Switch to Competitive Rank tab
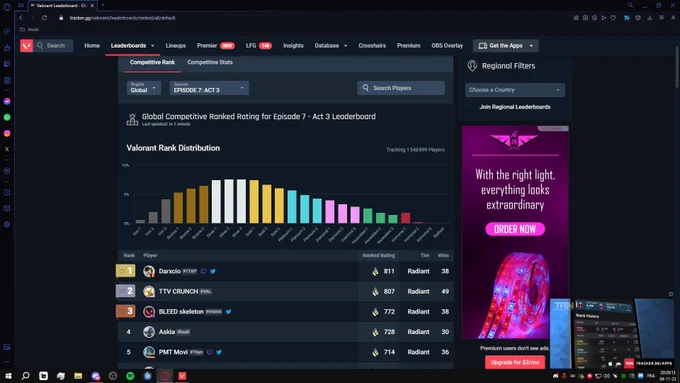This screenshot has height=383, width=680. click(152, 62)
